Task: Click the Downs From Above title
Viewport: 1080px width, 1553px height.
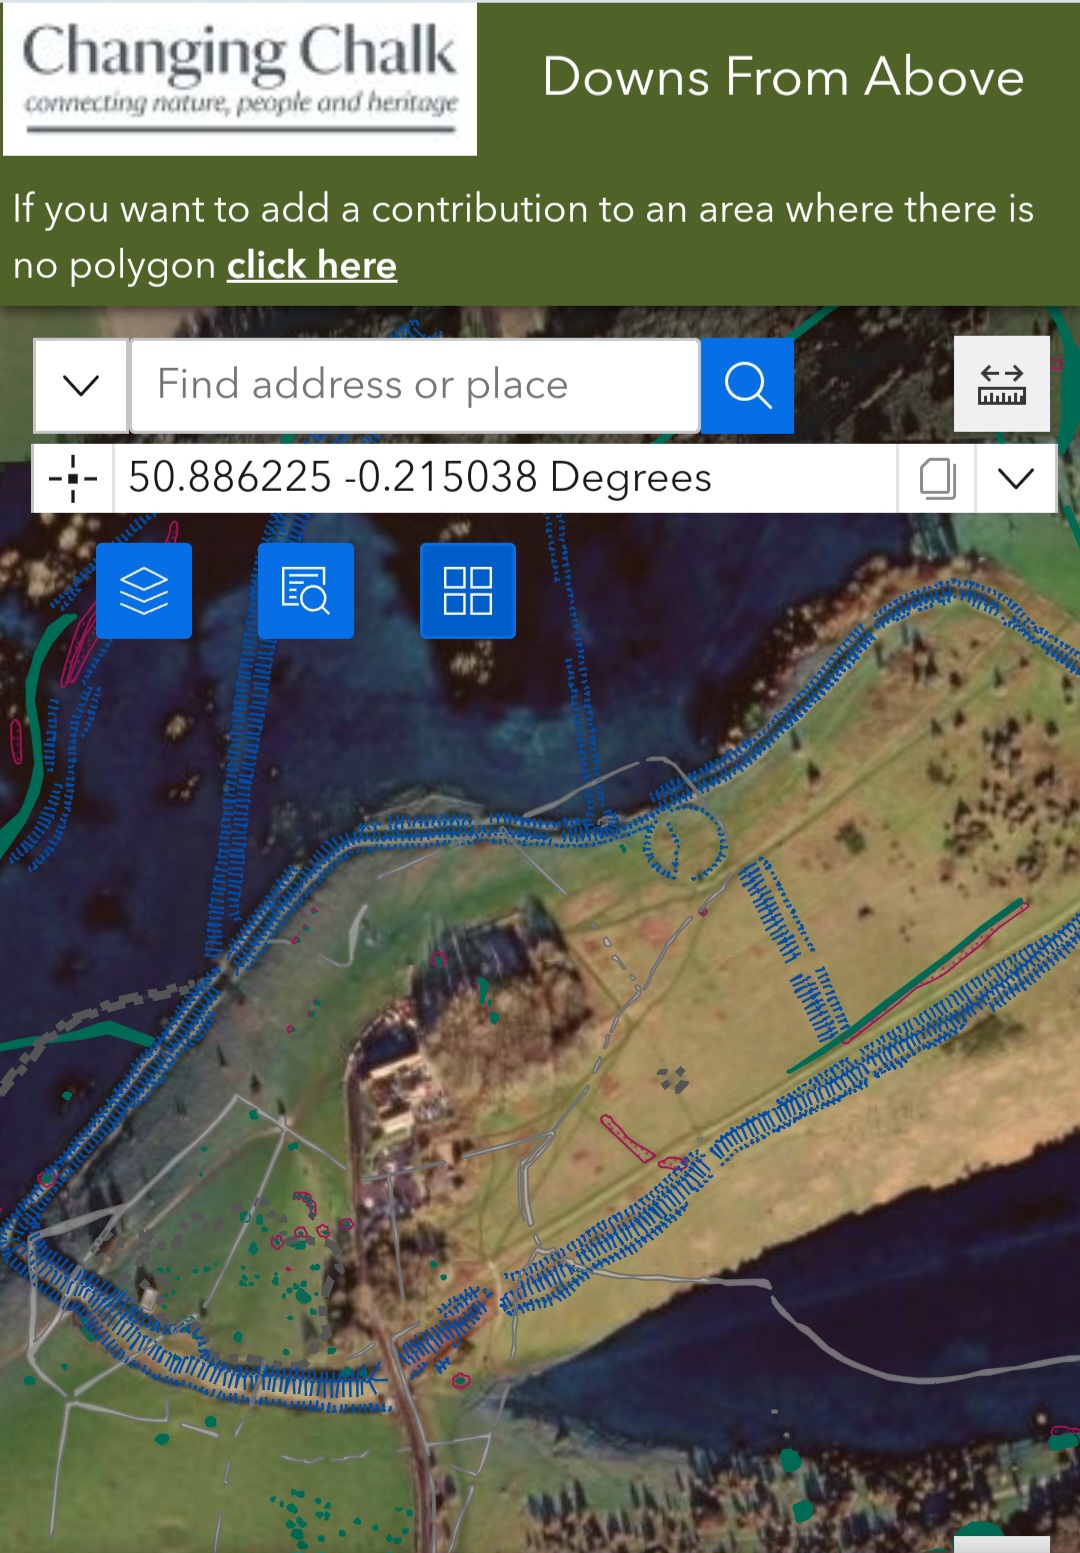Action: click(783, 77)
